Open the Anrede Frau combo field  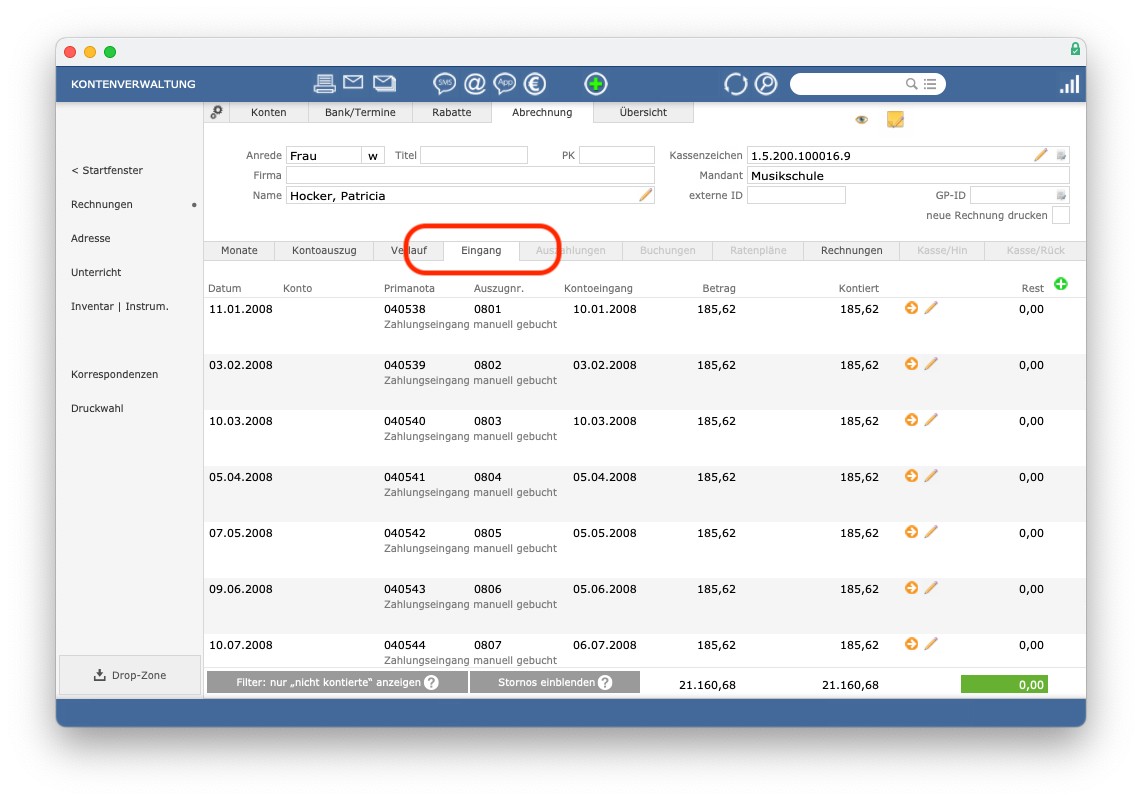pos(324,155)
